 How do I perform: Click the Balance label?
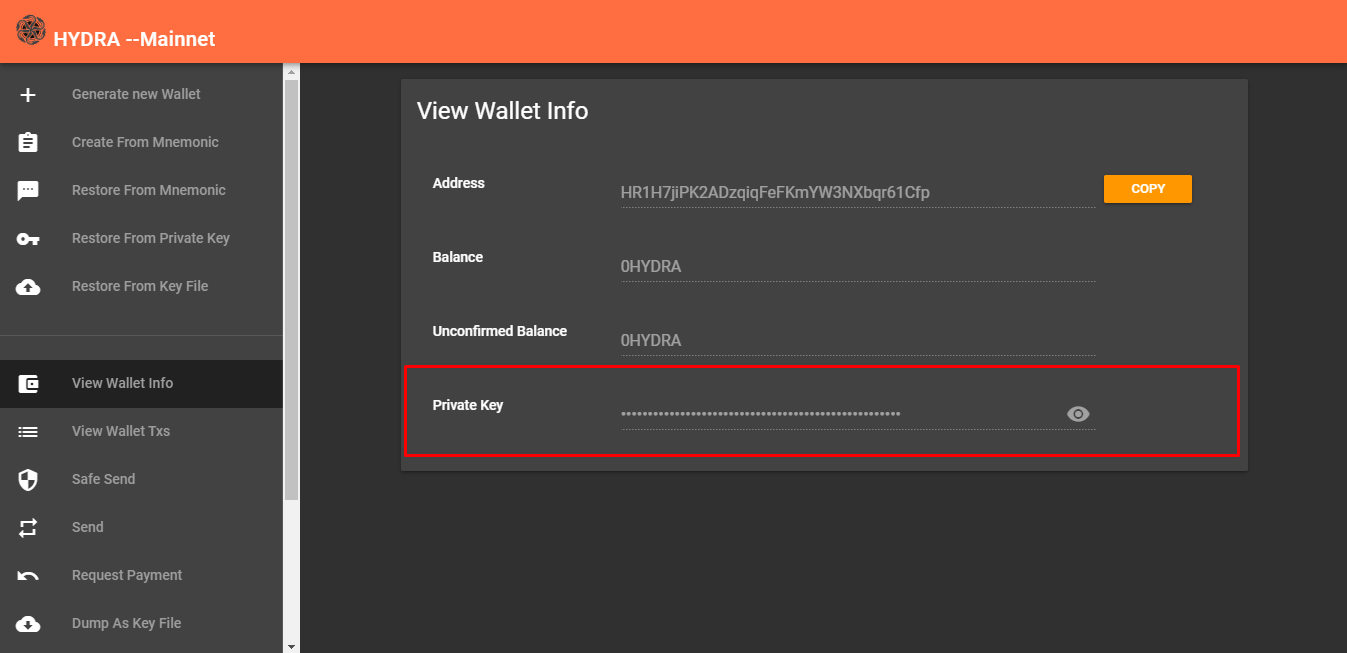pos(458,257)
